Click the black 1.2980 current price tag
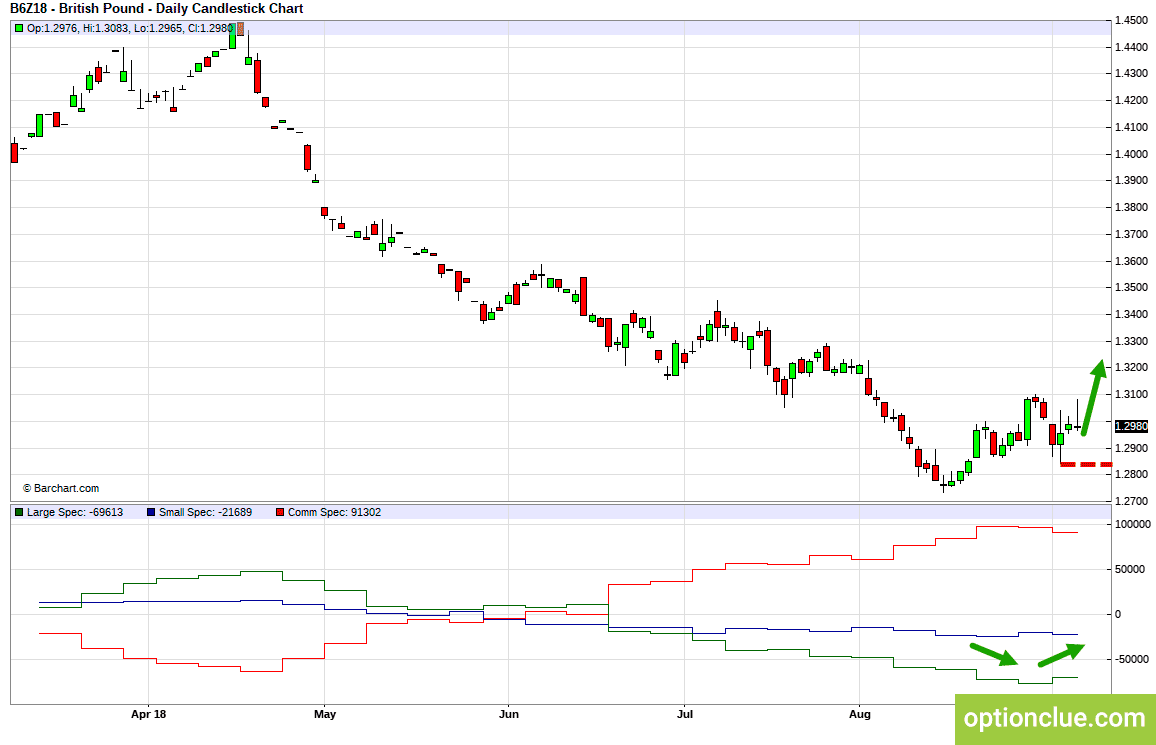1156x745 pixels. (1131, 426)
